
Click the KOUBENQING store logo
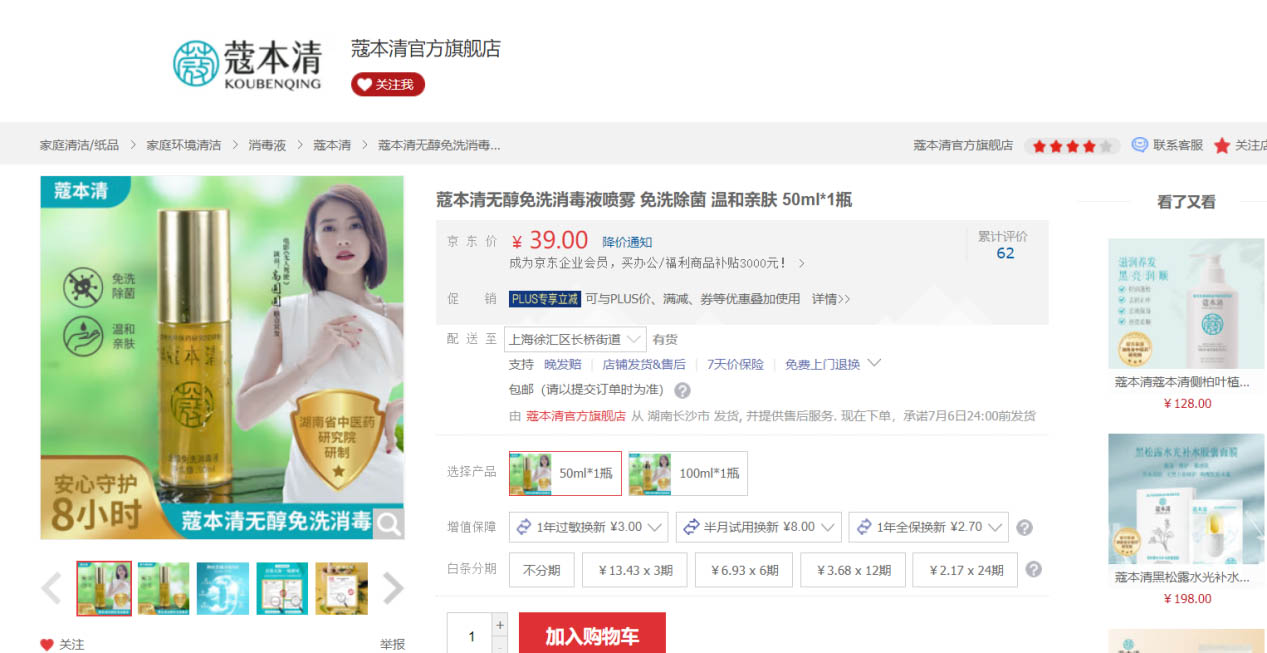click(x=247, y=64)
